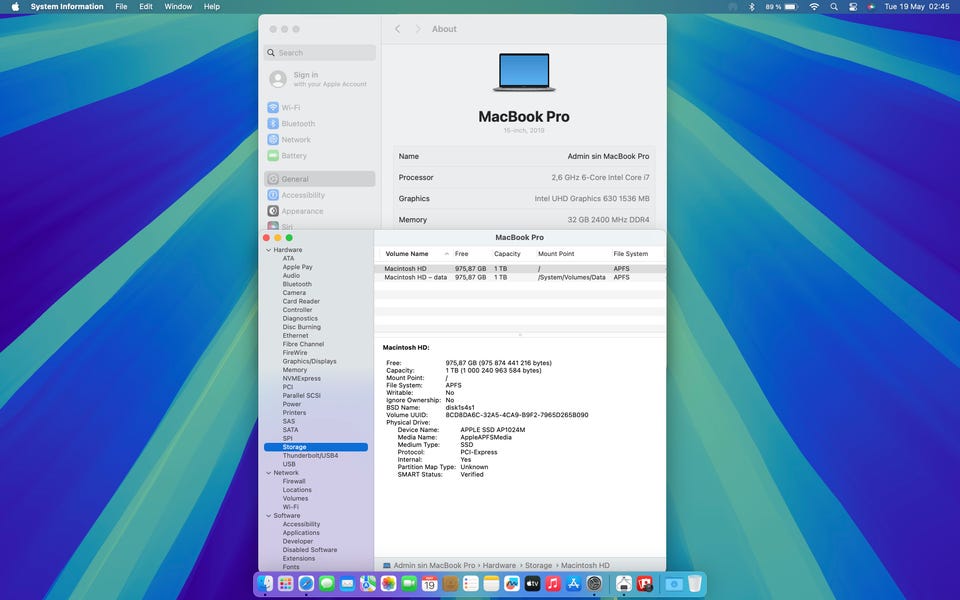Viewport: 960px width, 600px height.
Task: Collapse the Hardware section in the sidebar
Action: 268,250
